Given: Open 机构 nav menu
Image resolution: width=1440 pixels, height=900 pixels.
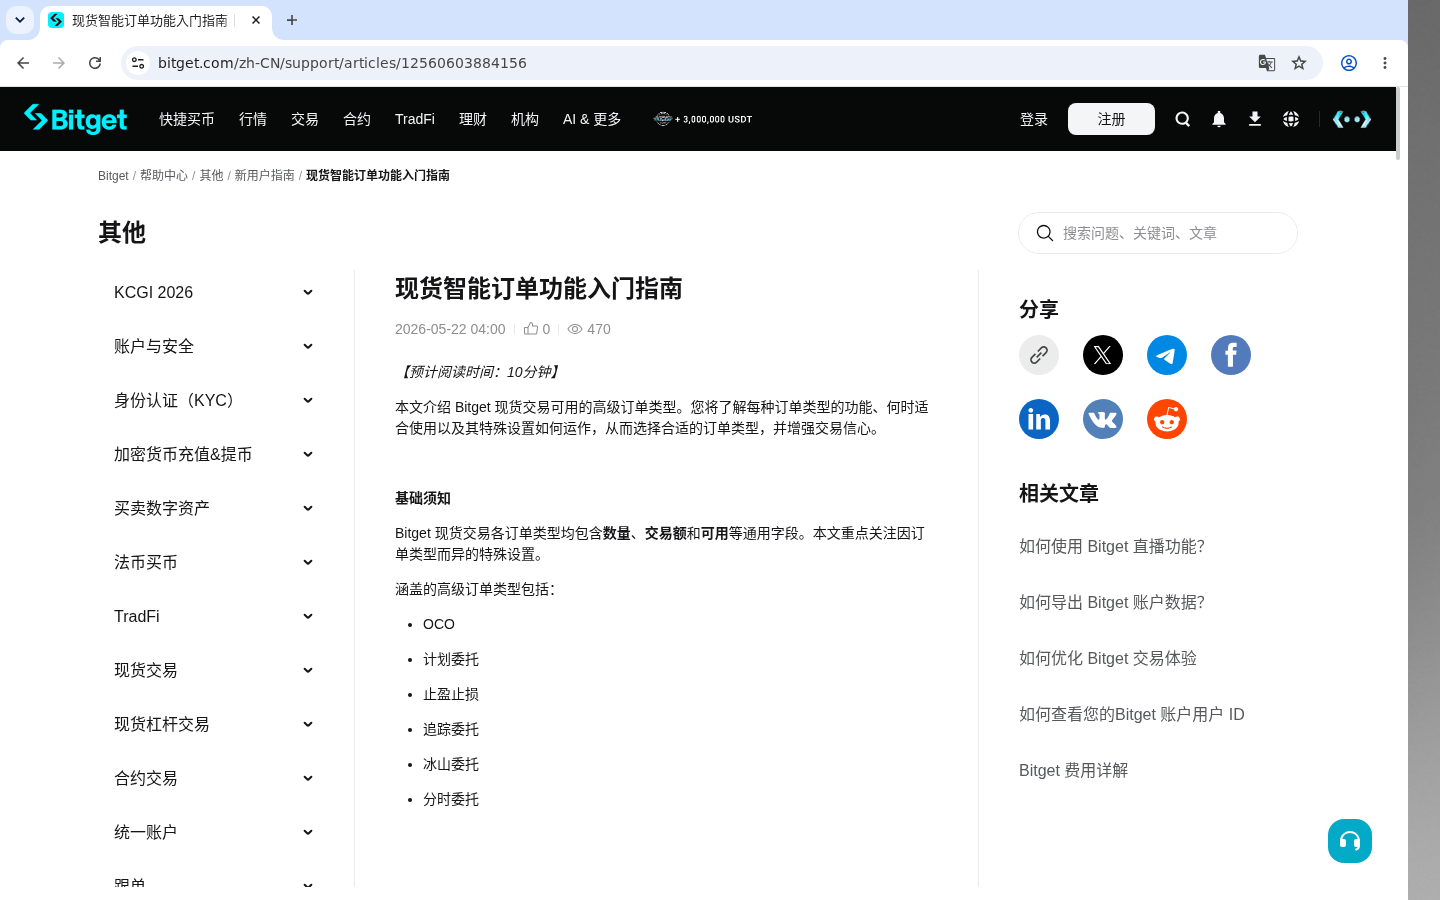Looking at the screenshot, I should coord(525,119).
